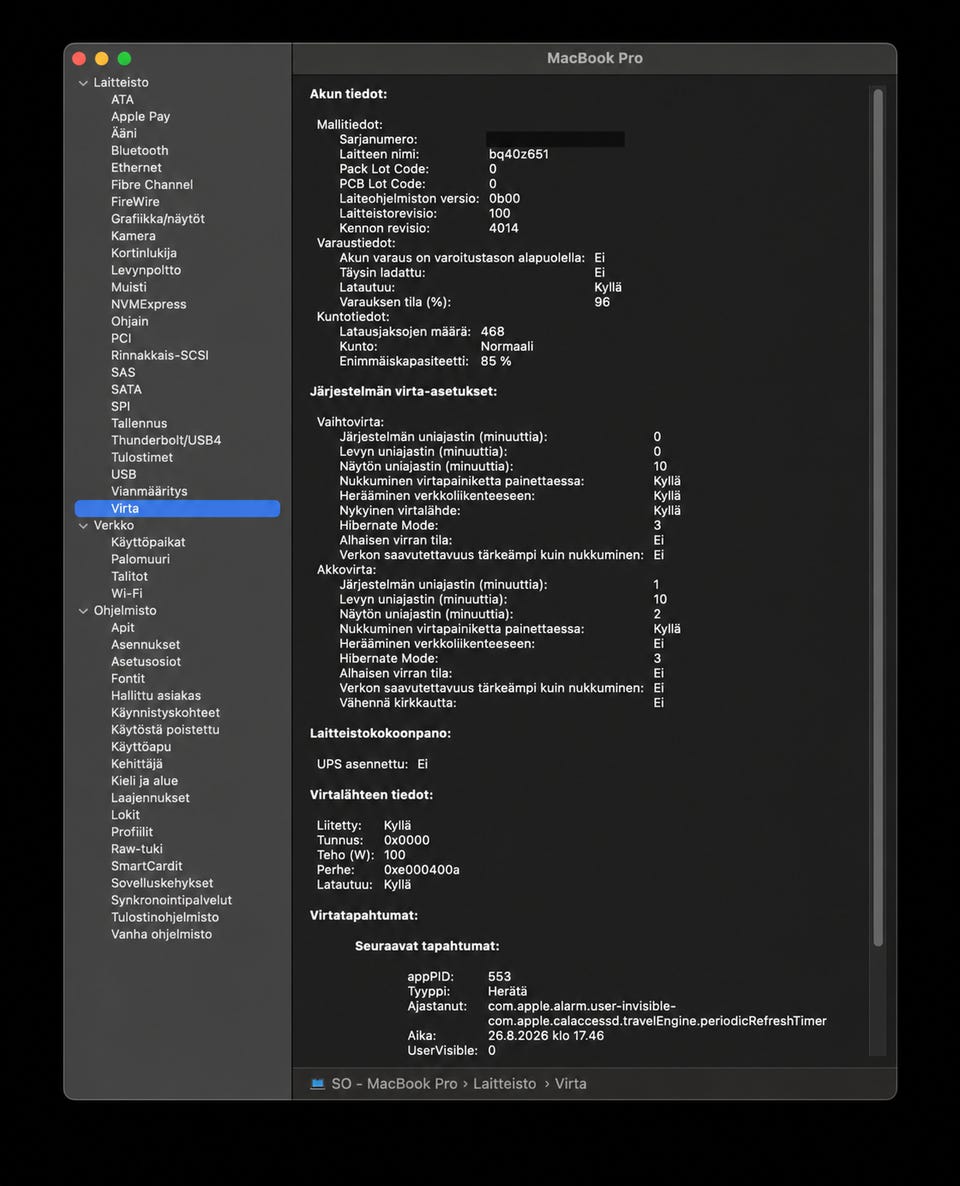This screenshot has height=1186, width=960.
Task: Select Käynnistyskohteet in the sidebar
Action: tap(165, 713)
